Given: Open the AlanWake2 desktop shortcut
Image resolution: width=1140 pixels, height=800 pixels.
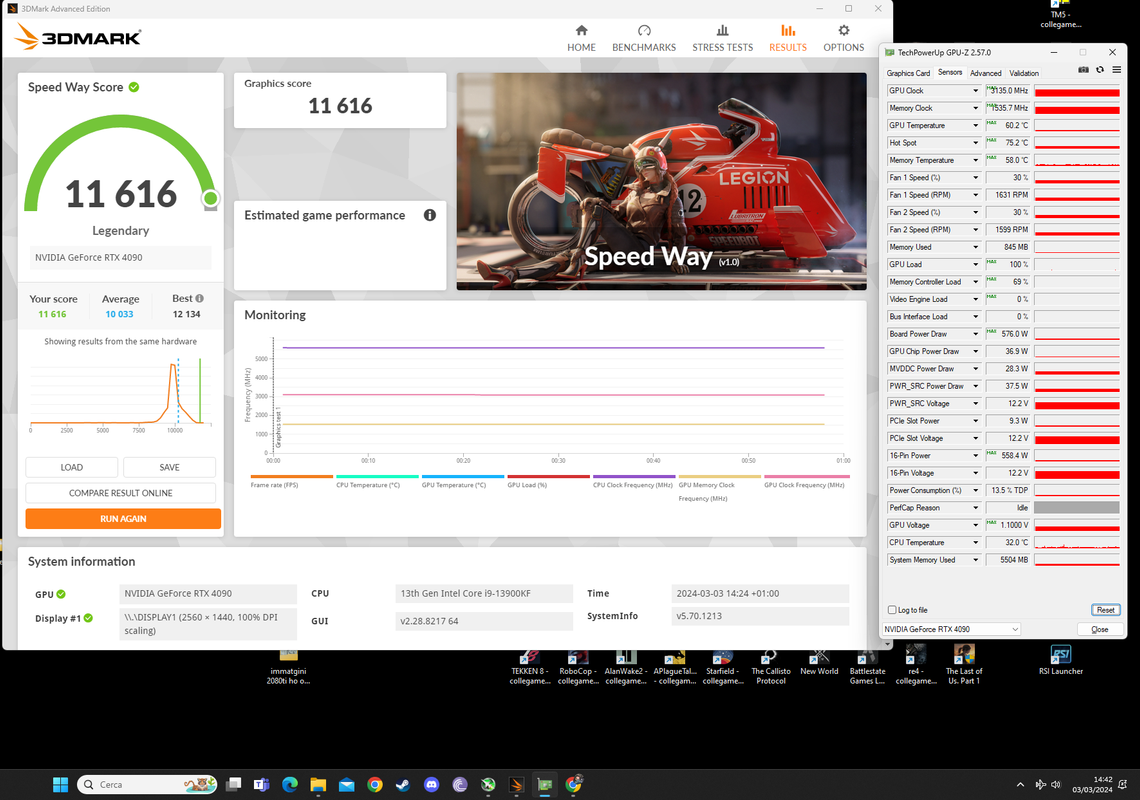Looking at the screenshot, I should click(626, 668).
